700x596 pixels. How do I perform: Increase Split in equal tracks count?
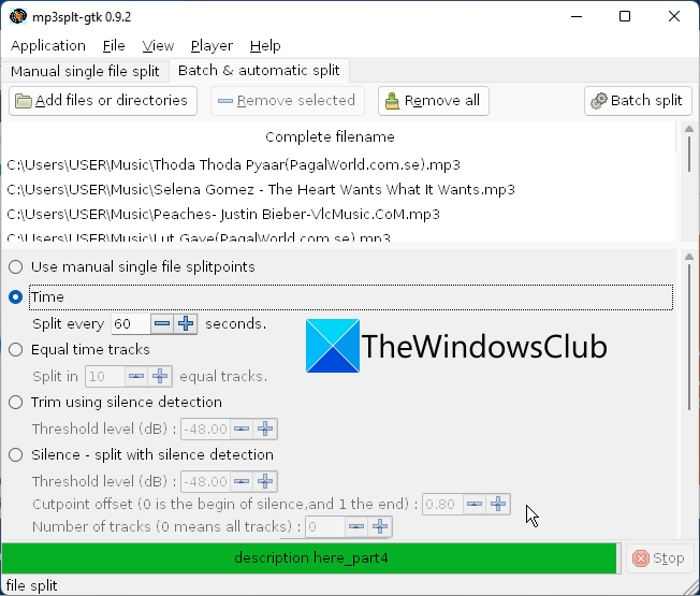[x=160, y=376]
